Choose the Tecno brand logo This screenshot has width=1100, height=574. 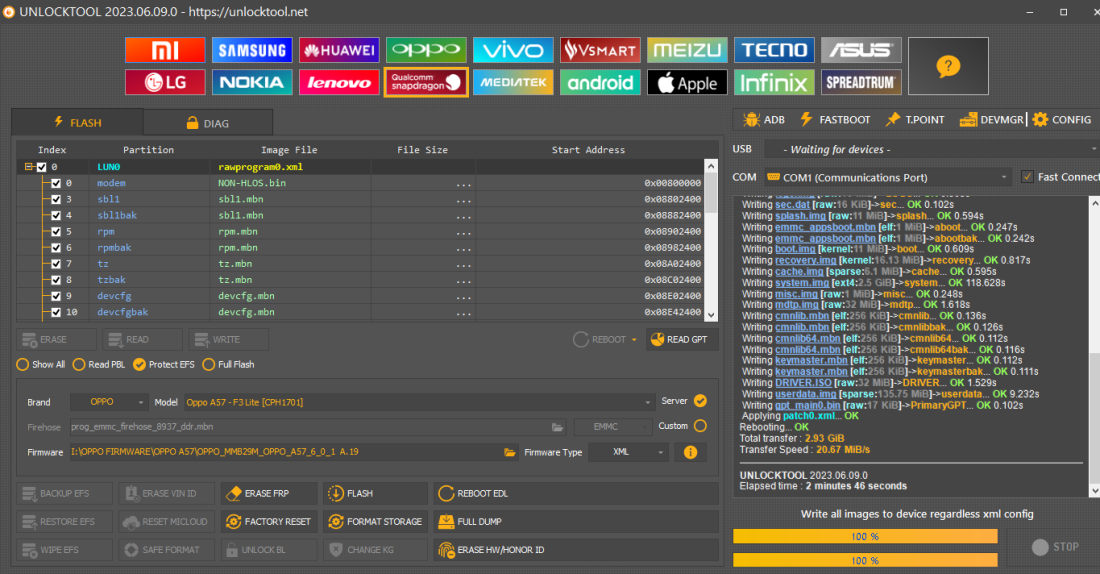(x=774, y=50)
